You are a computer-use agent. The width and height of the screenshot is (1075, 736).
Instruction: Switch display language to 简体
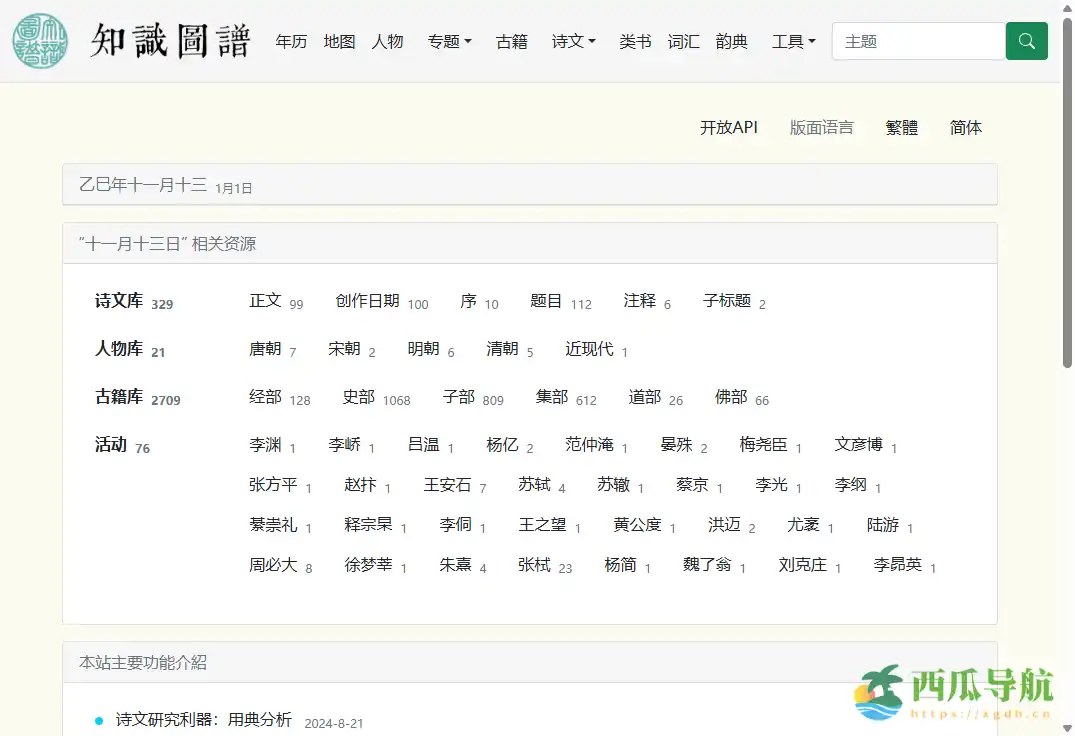[x=965, y=128]
